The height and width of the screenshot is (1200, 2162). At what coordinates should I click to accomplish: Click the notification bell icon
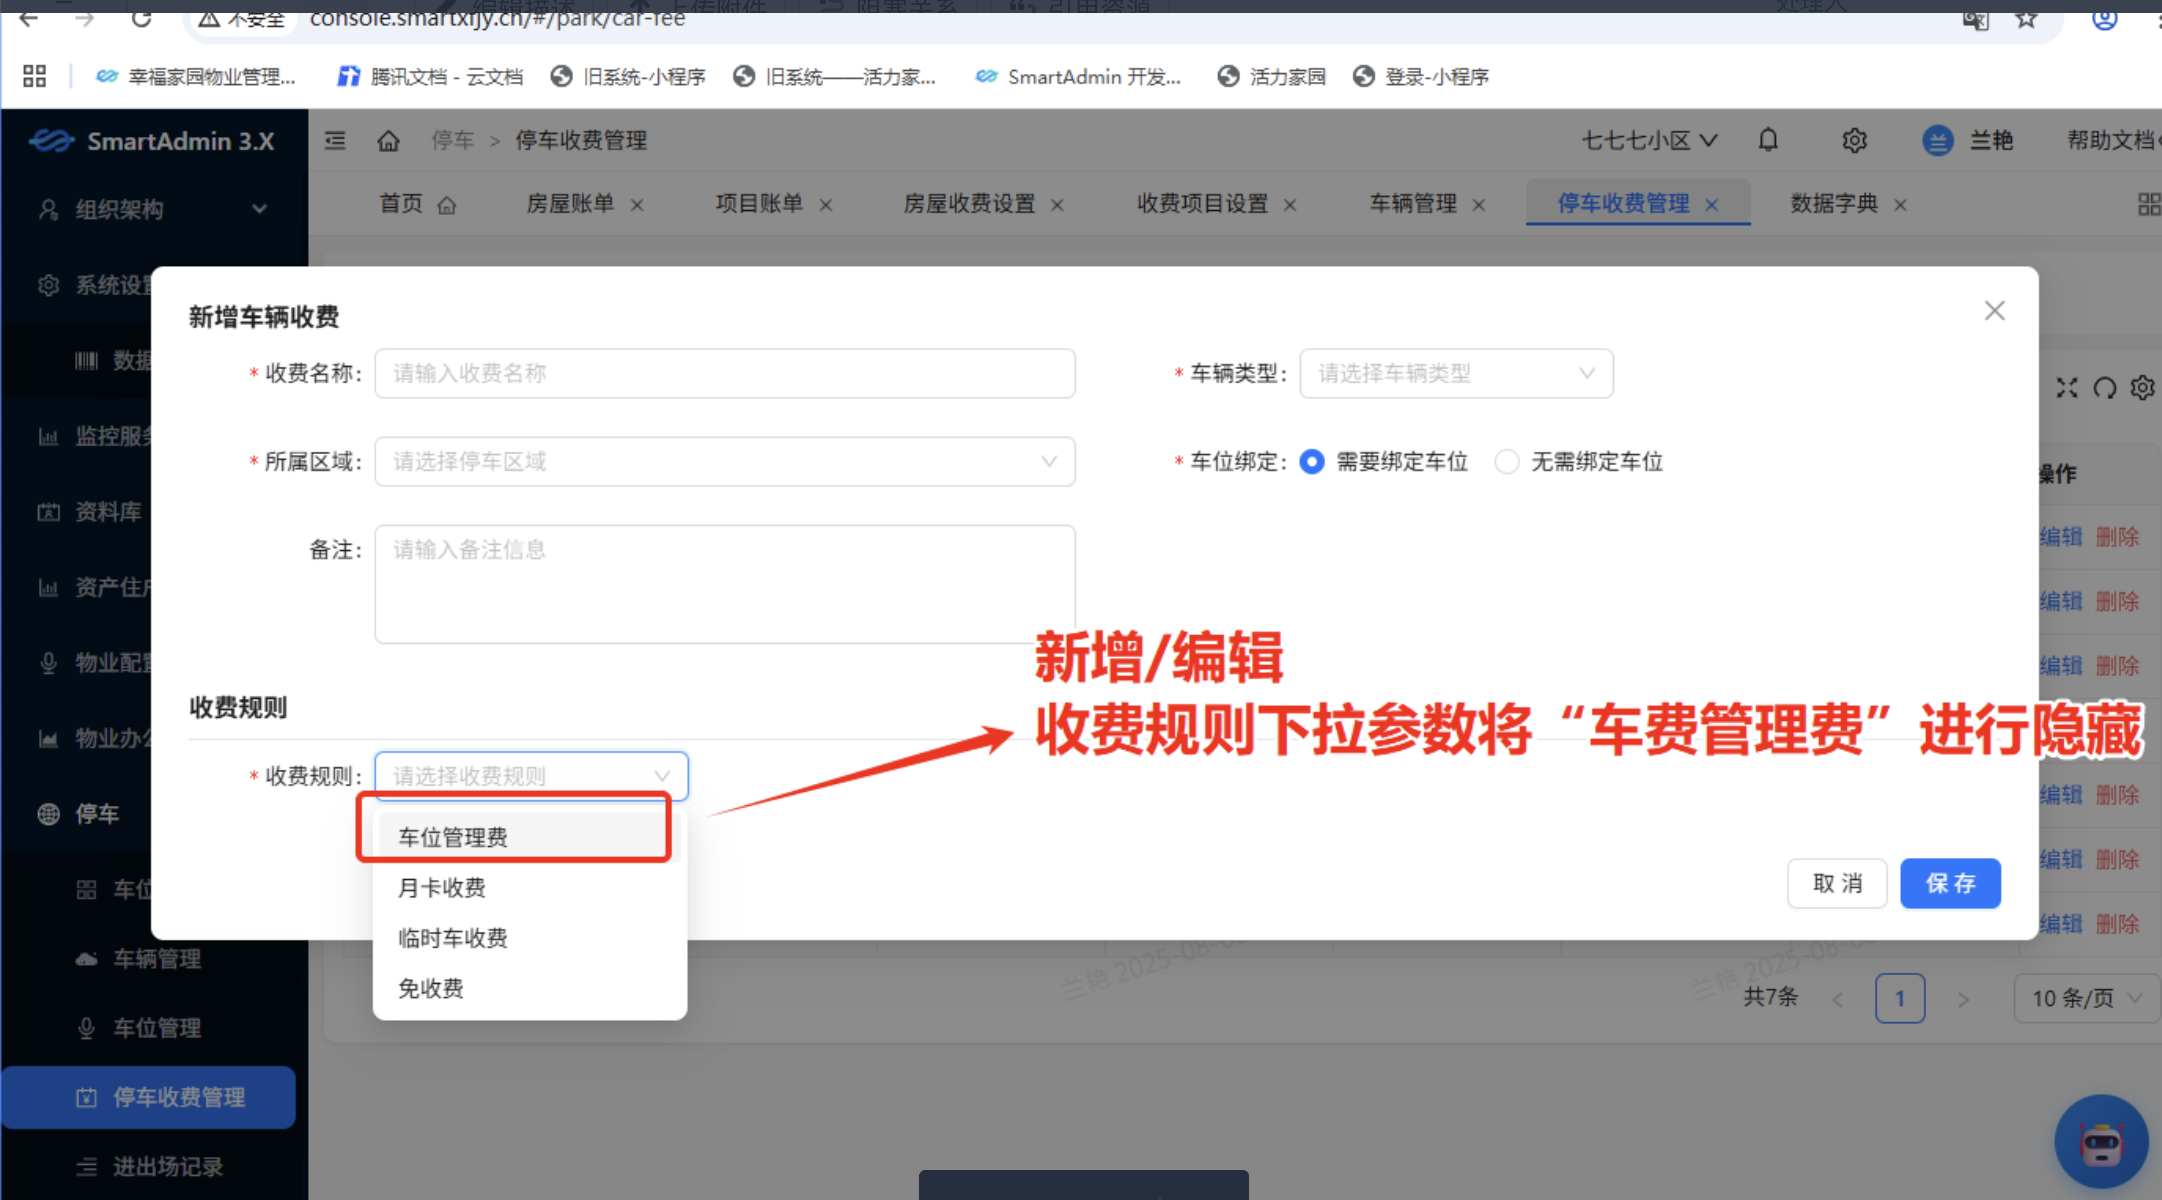click(x=1768, y=140)
